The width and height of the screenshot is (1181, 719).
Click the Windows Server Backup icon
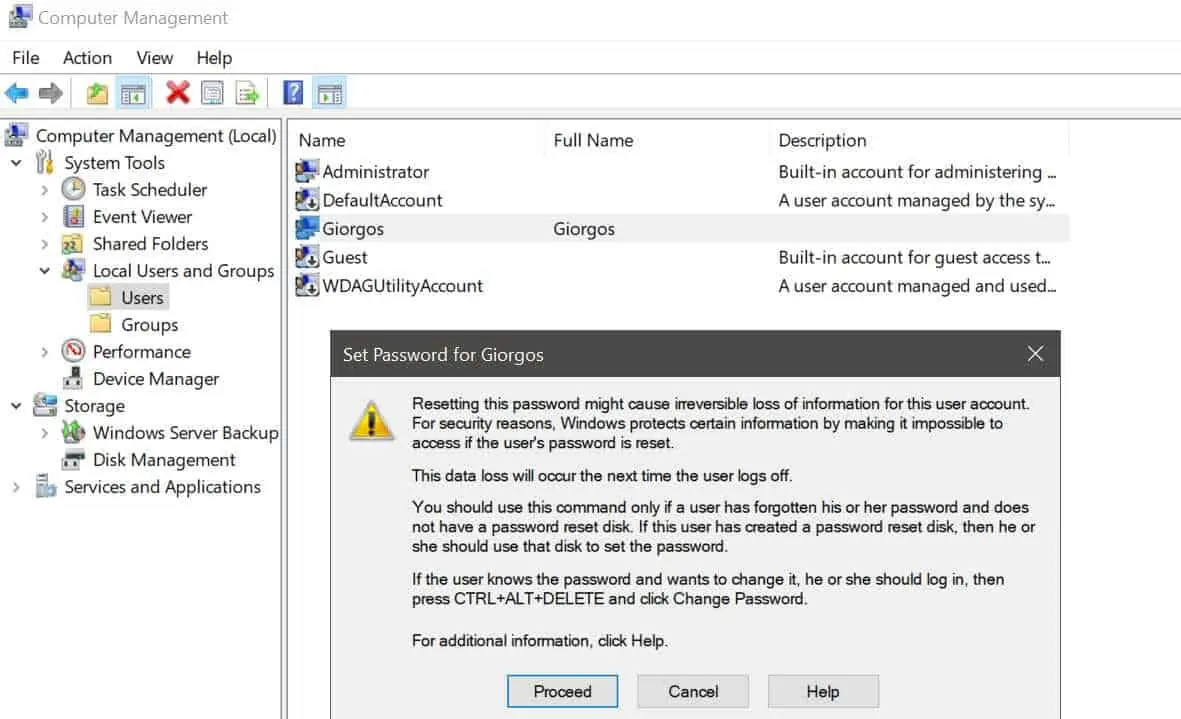(73, 432)
